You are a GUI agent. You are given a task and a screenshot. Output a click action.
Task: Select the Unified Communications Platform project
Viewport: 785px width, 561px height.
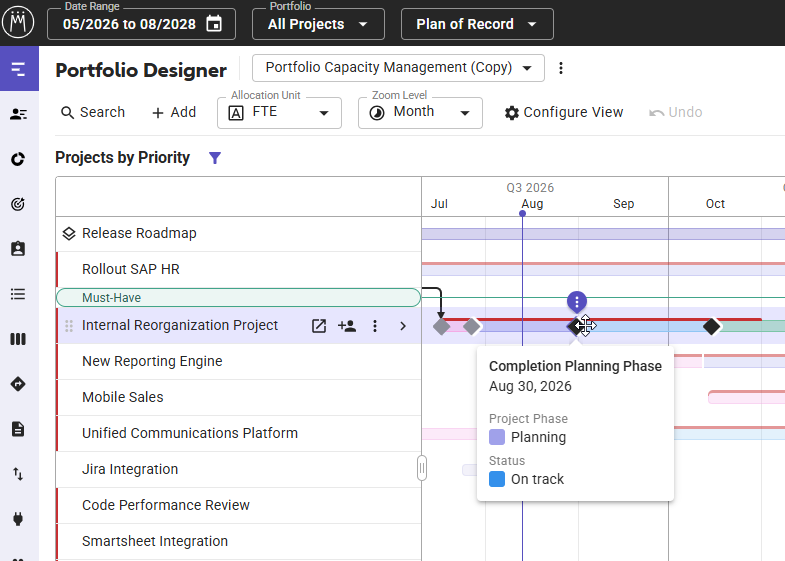[x=238, y=433]
